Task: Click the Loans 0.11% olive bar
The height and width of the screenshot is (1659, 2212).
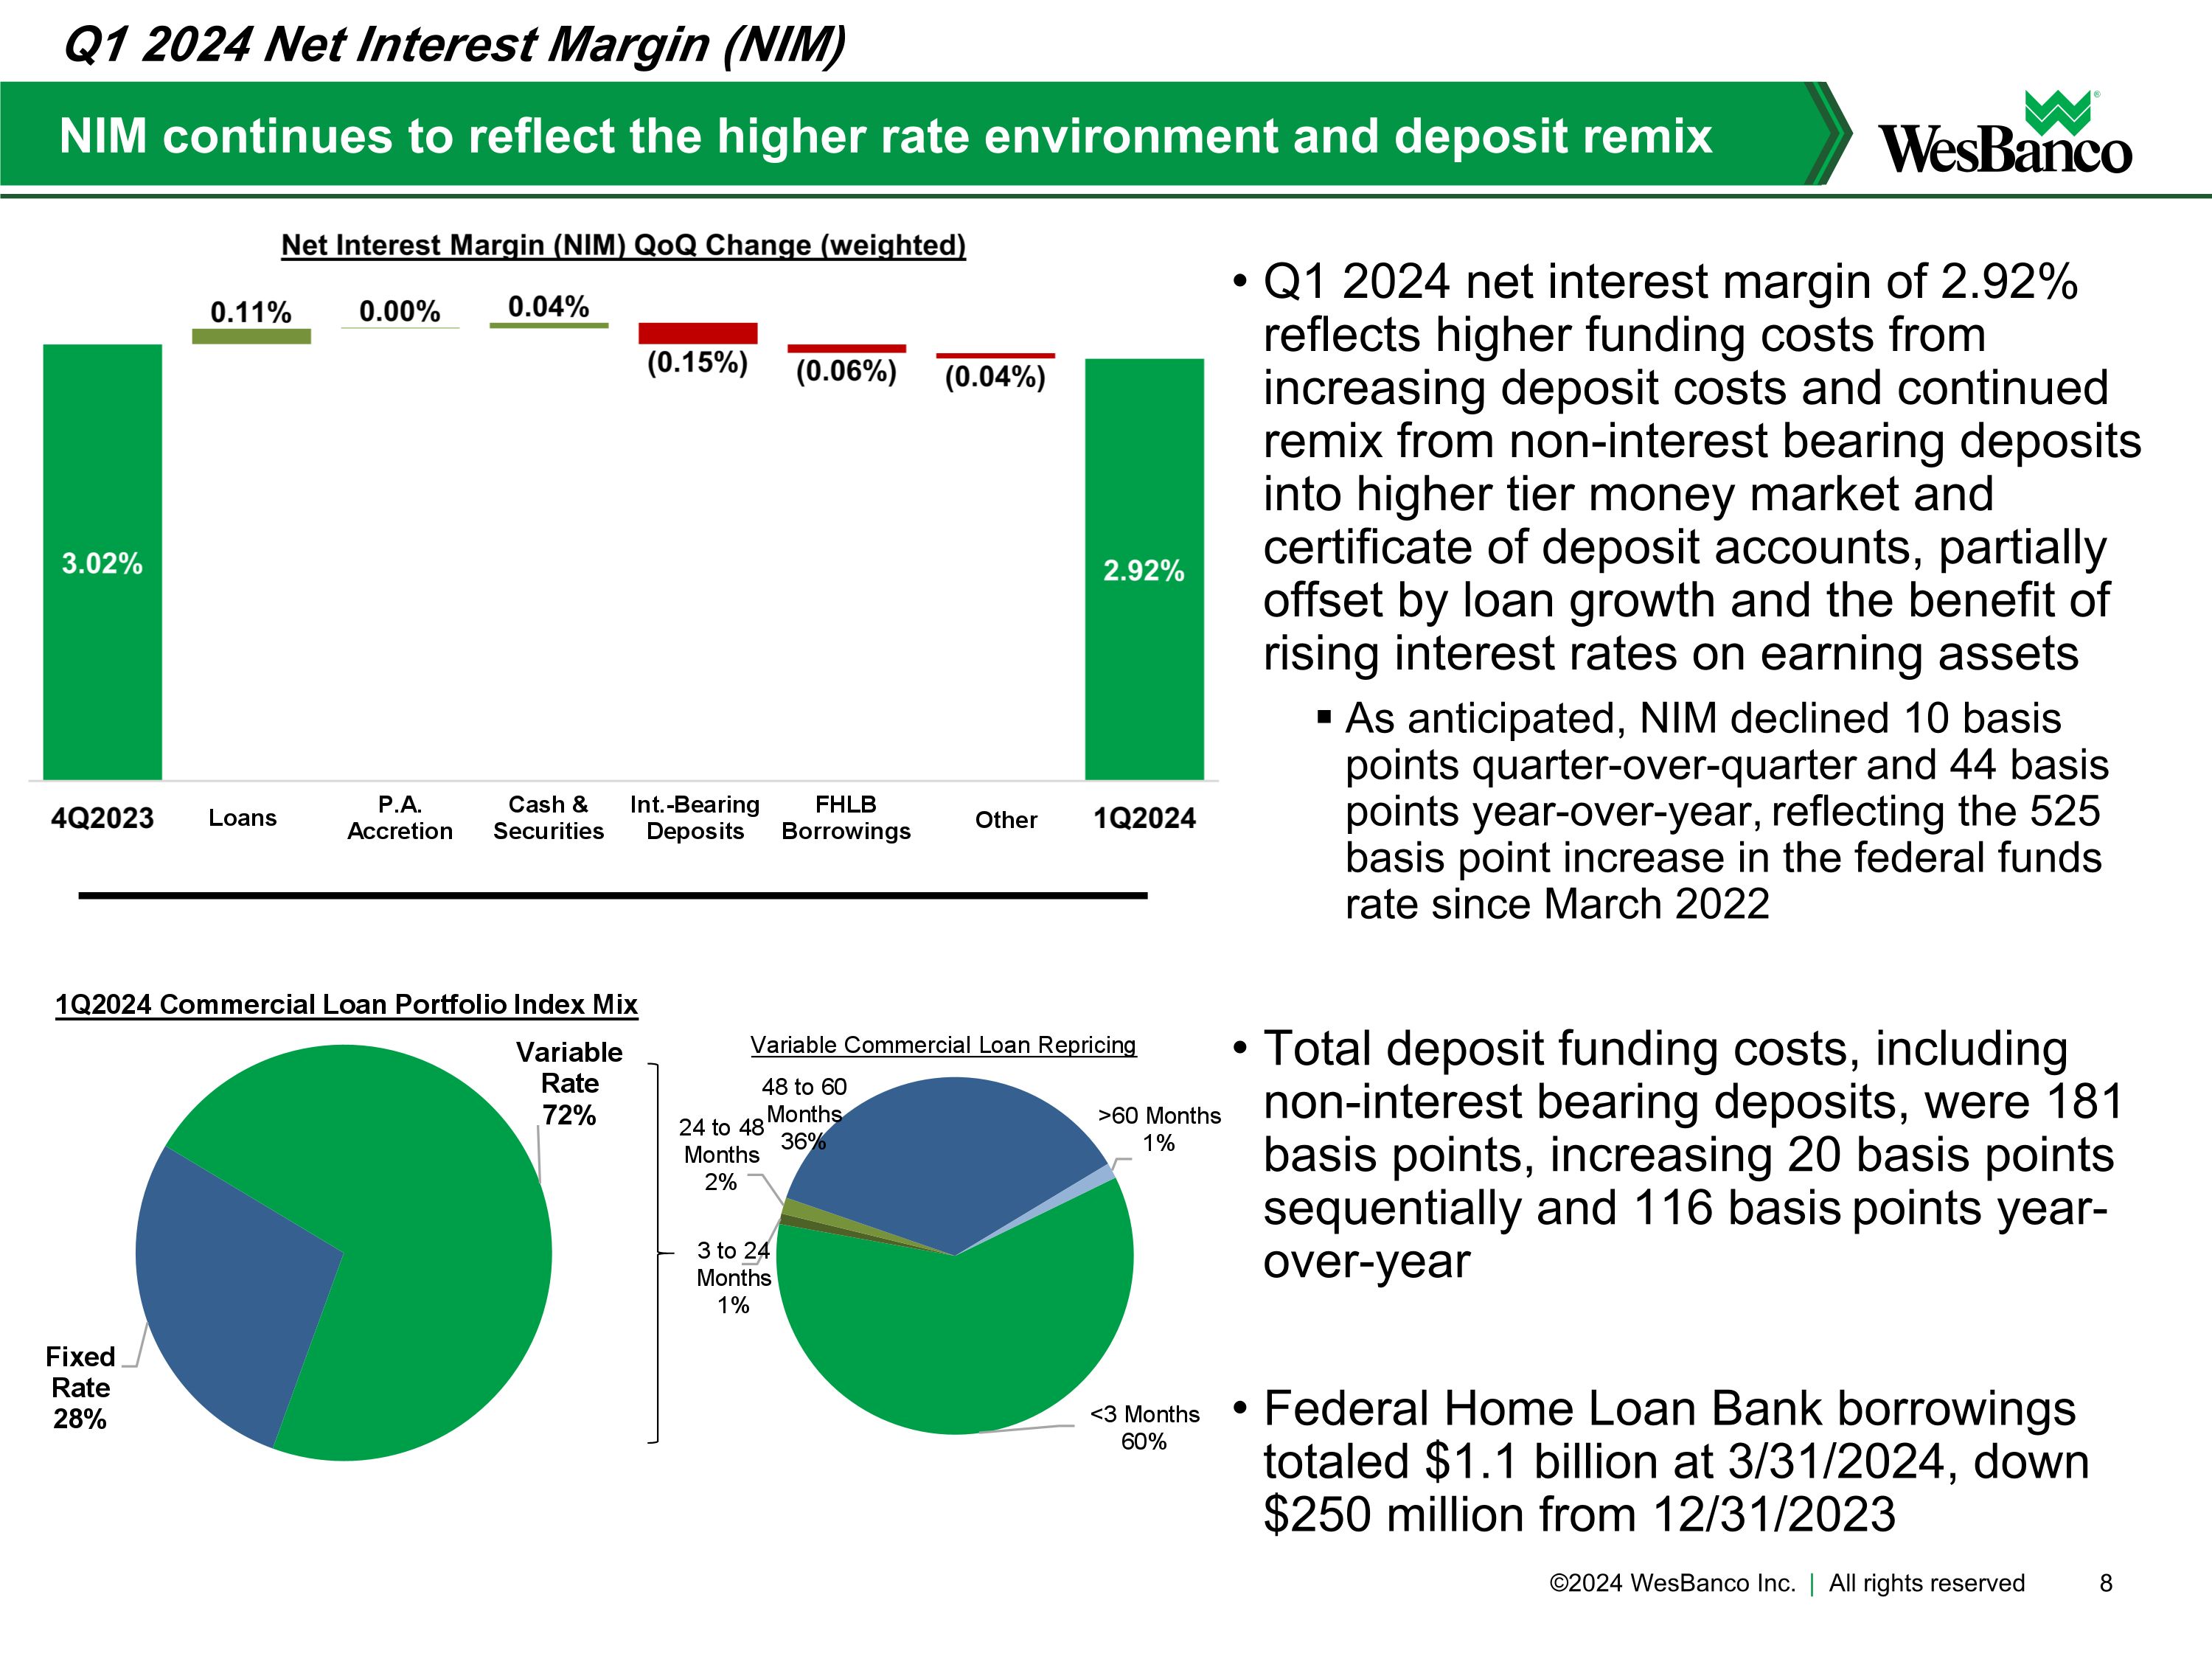Action: 251,337
